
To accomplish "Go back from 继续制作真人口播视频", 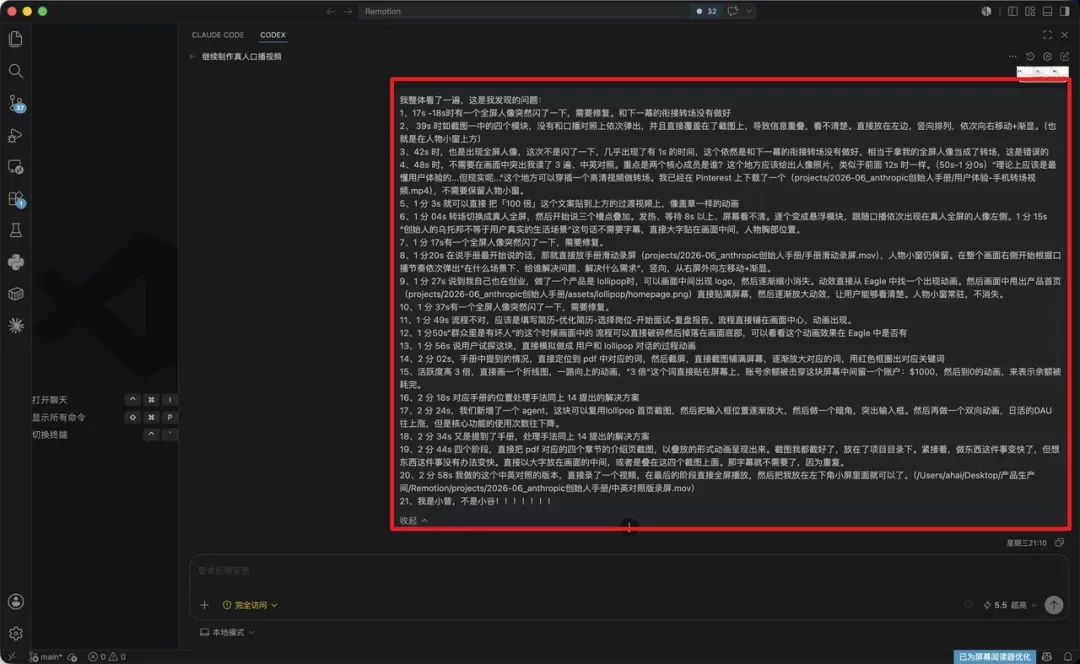I will click(192, 56).
